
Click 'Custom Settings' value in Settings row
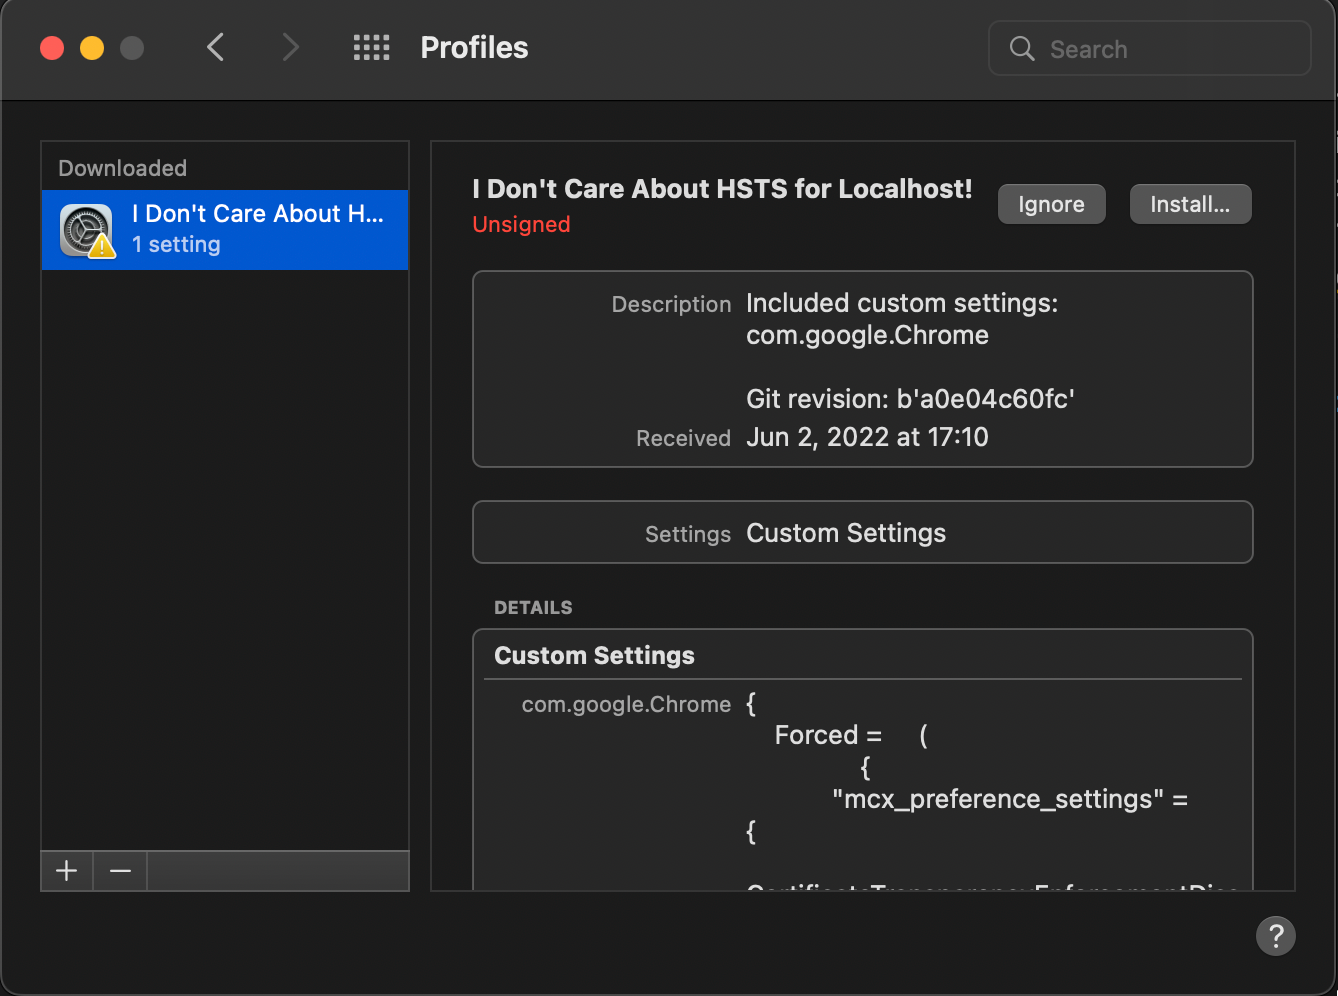pyautogui.click(x=846, y=533)
